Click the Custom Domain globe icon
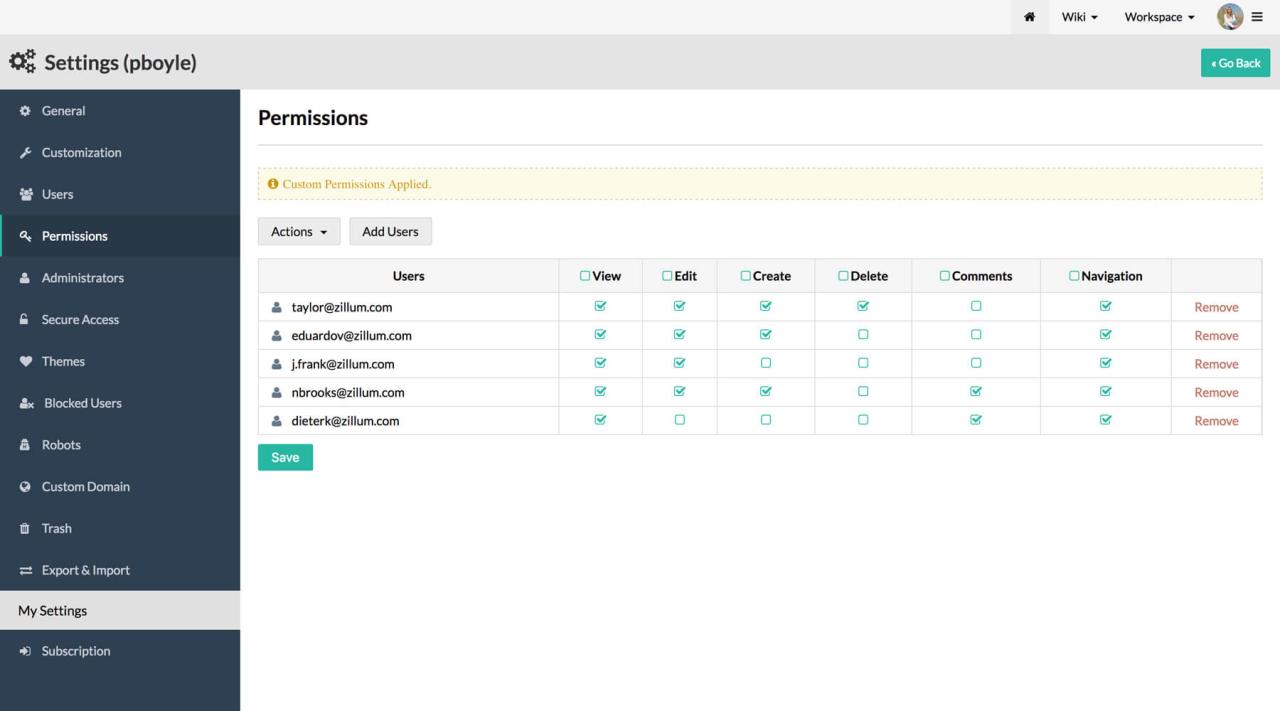 coord(25,486)
